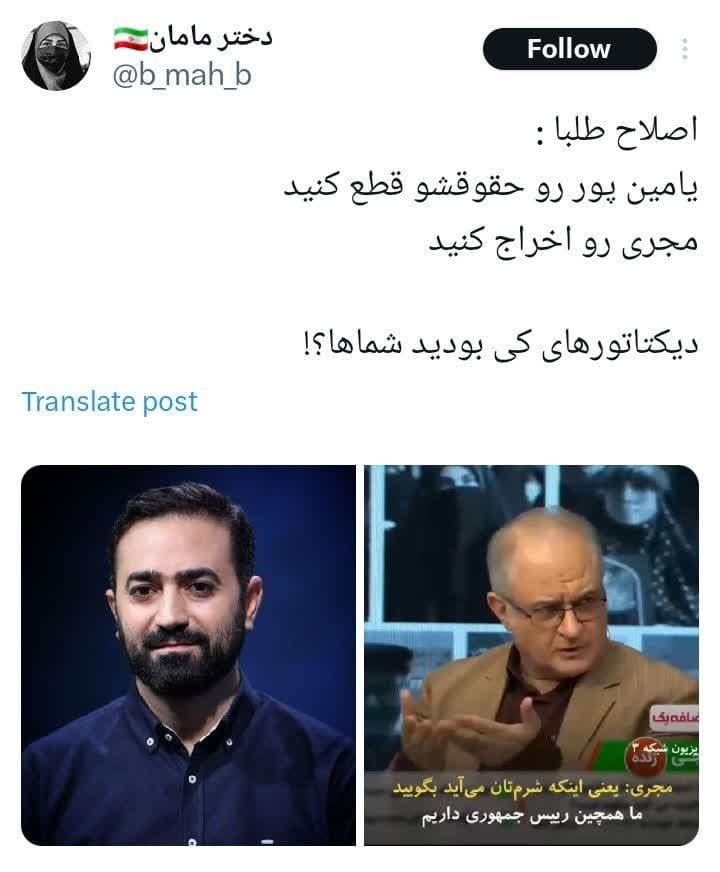Click the yellow subtitle starting with مجری
720x872 pixels.
pyautogui.click(x=532, y=789)
